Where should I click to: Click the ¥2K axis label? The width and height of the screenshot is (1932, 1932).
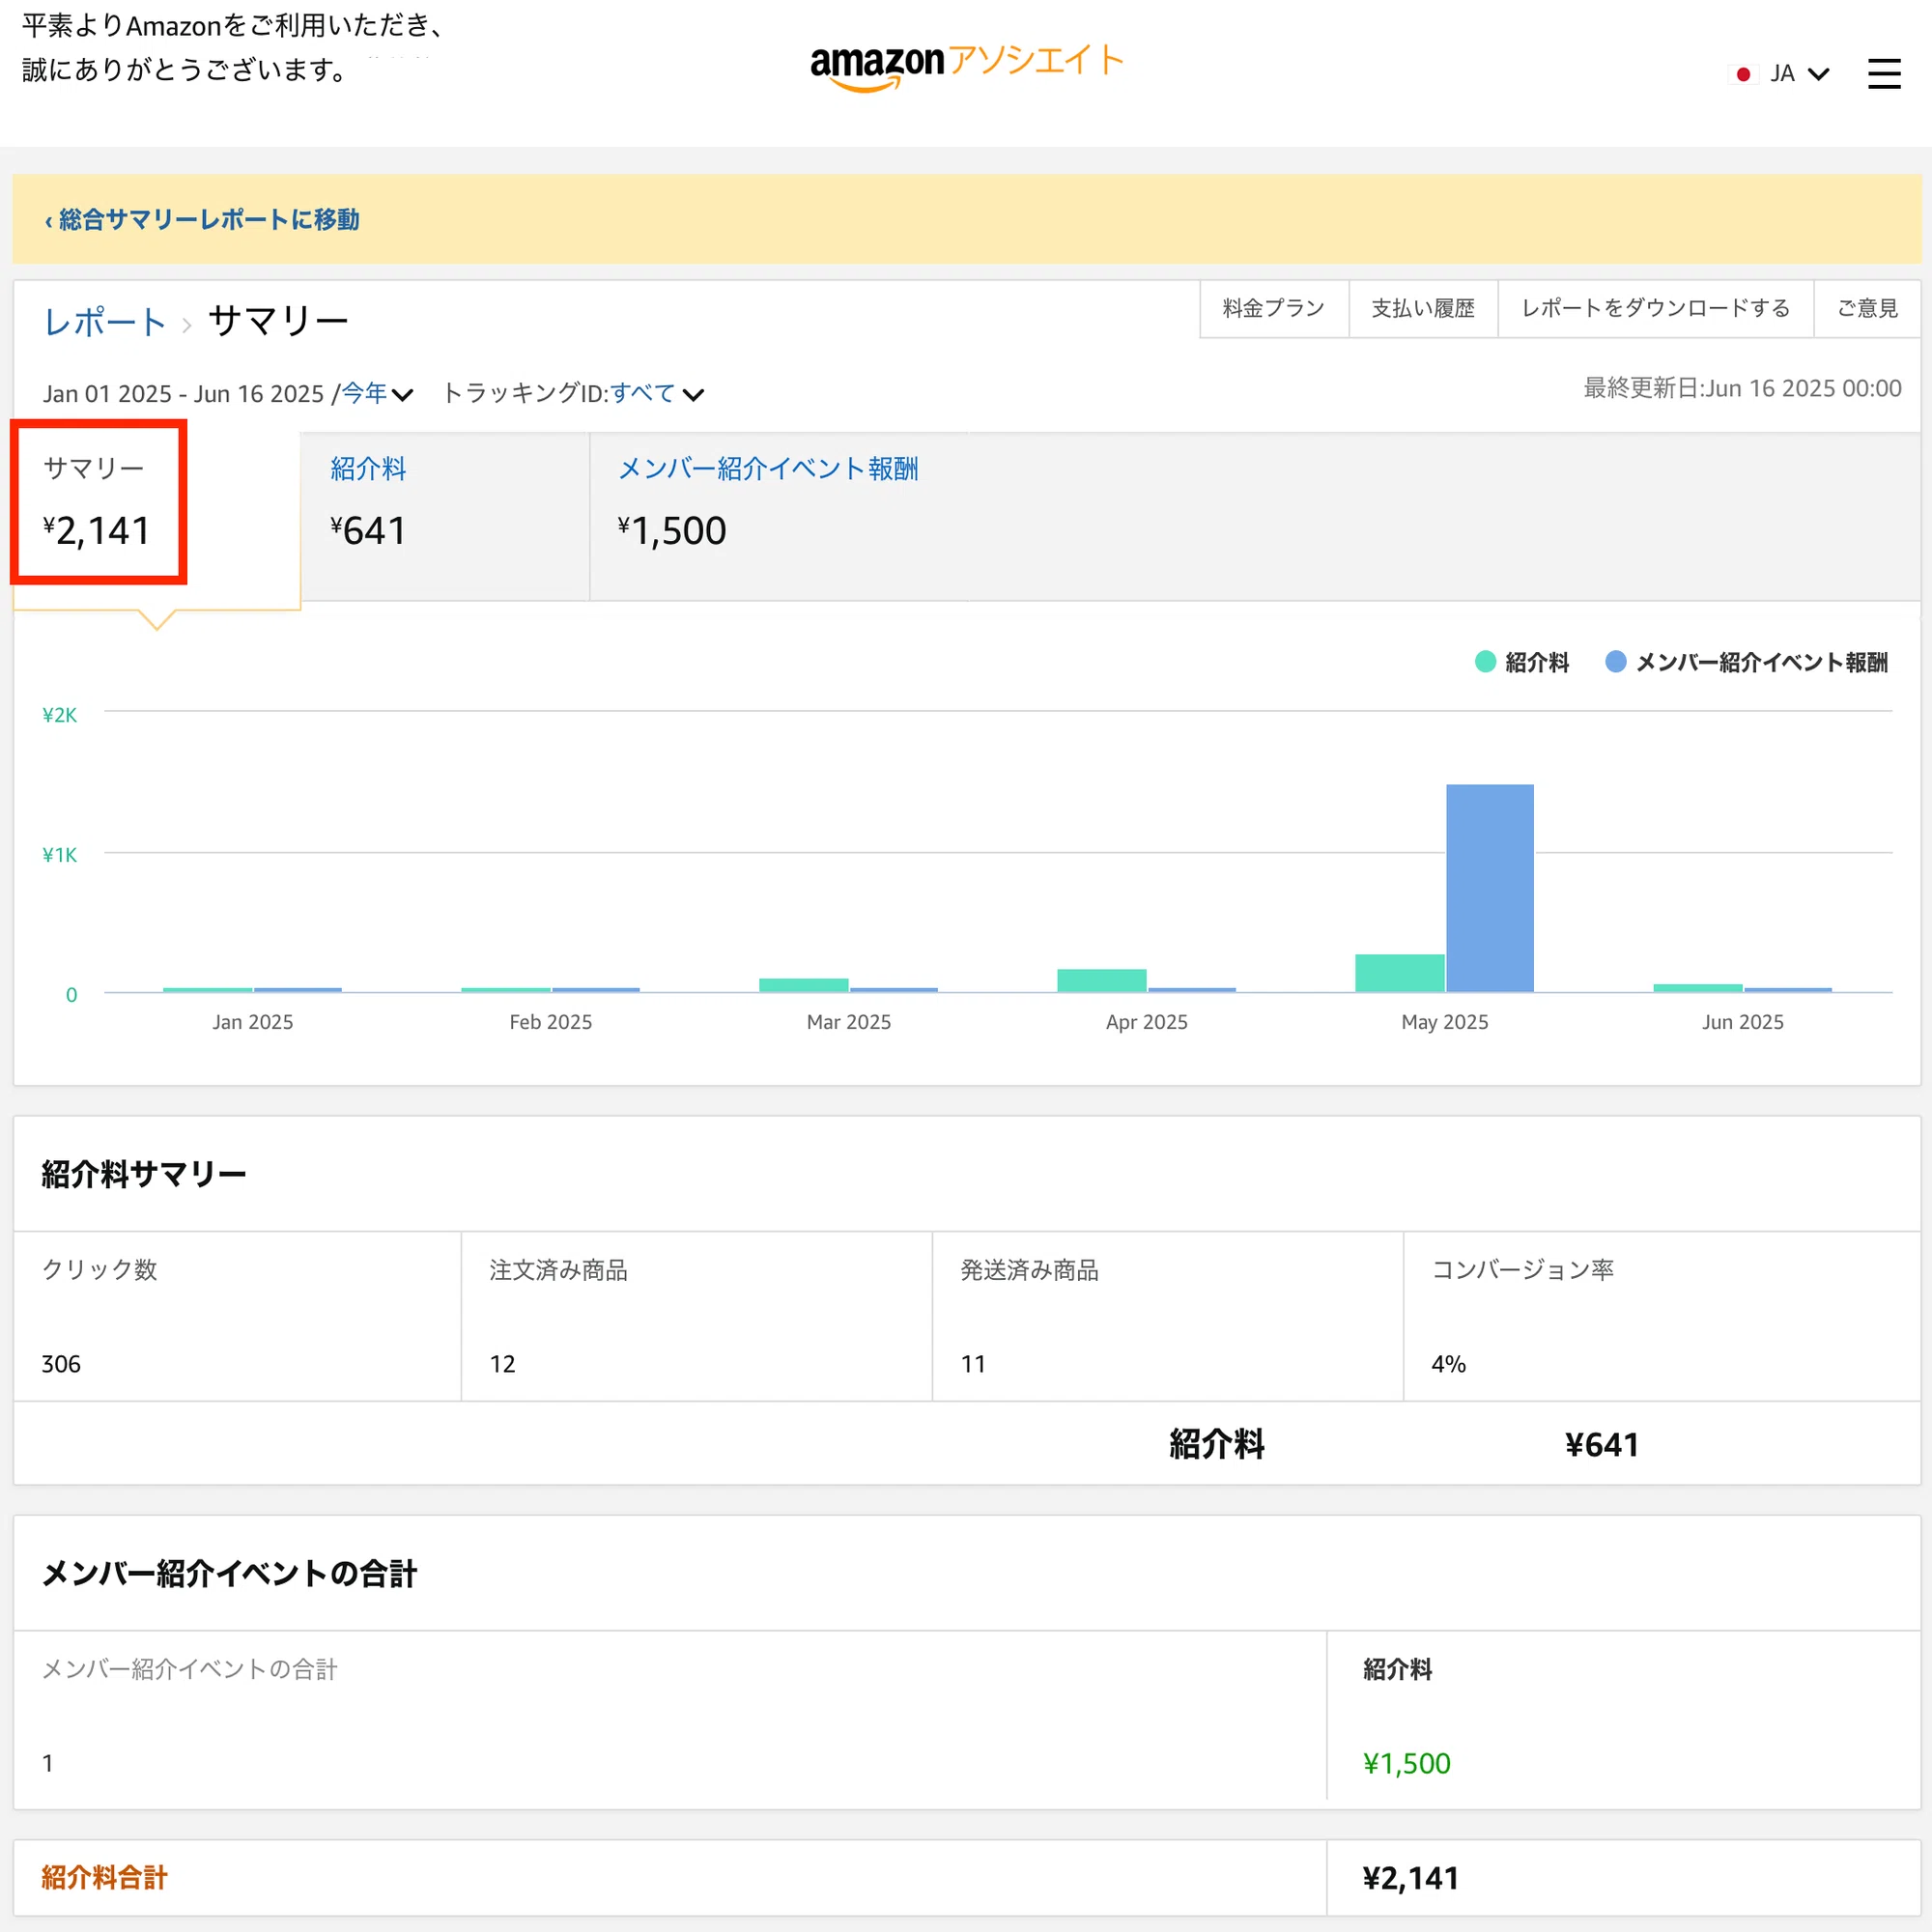point(59,715)
